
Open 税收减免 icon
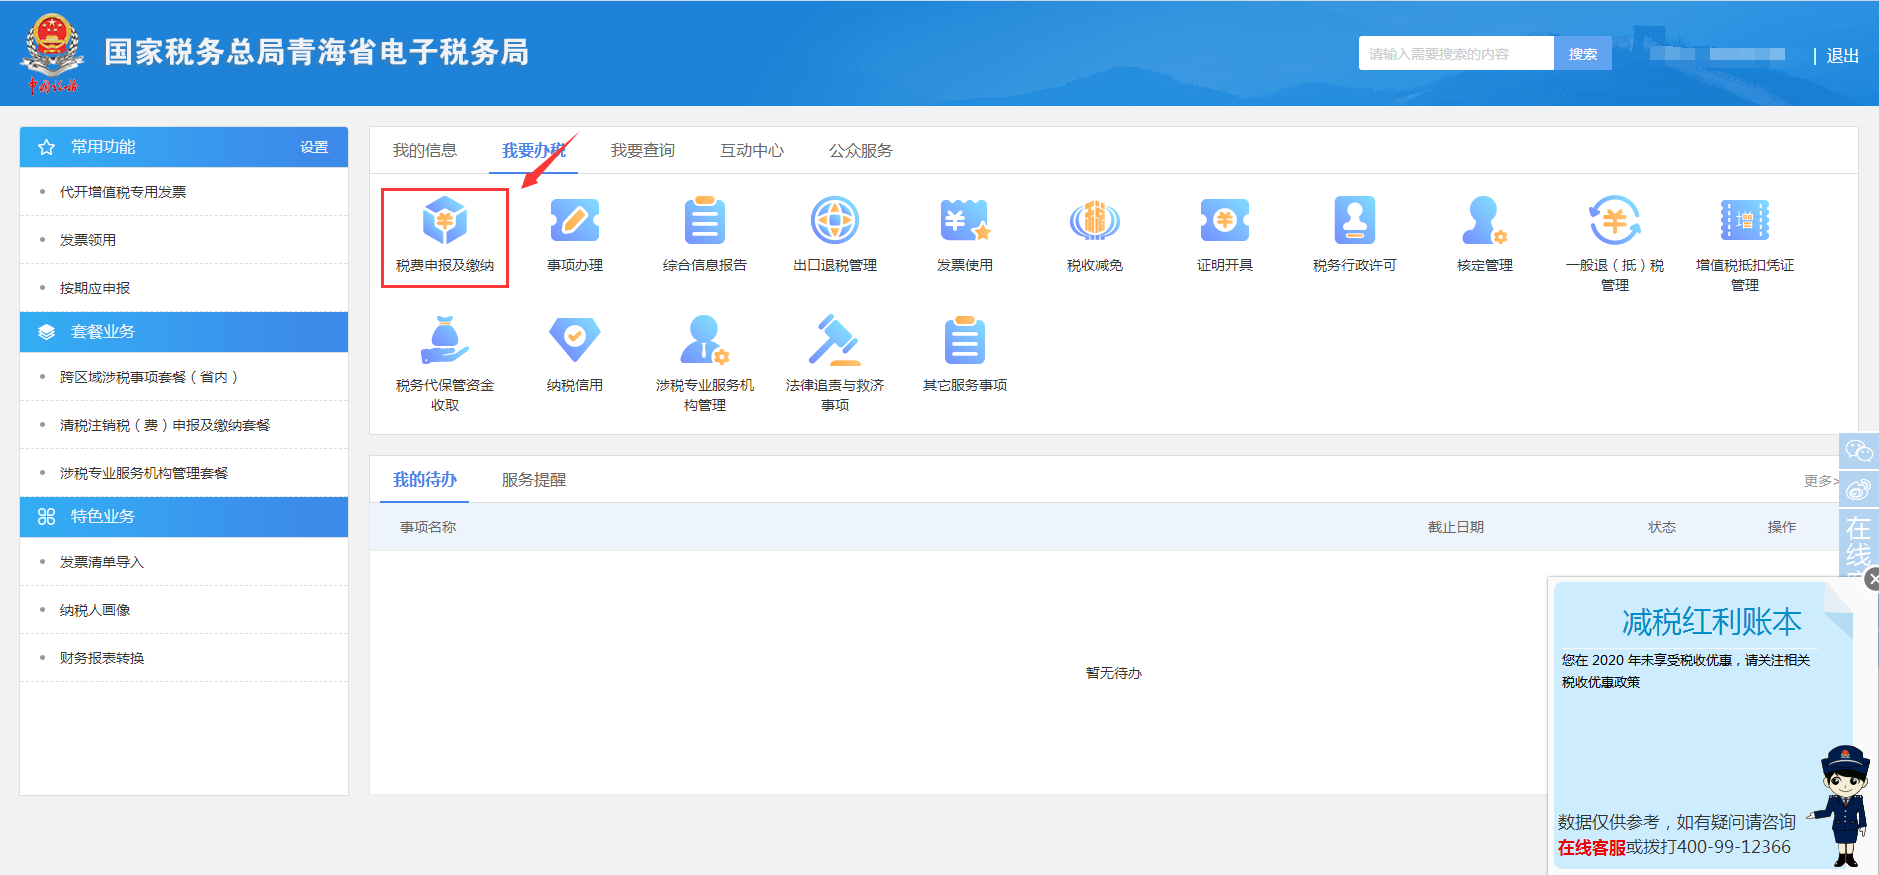(1095, 221)
